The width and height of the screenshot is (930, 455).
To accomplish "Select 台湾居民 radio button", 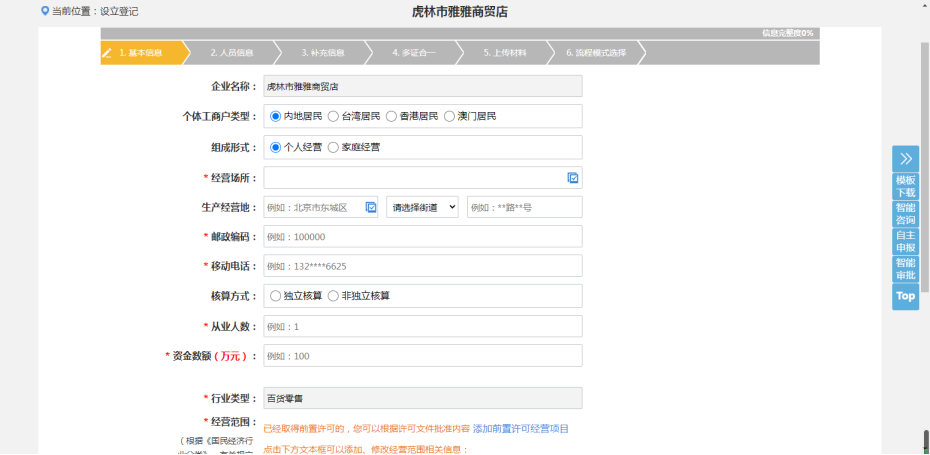I will 333,116.
